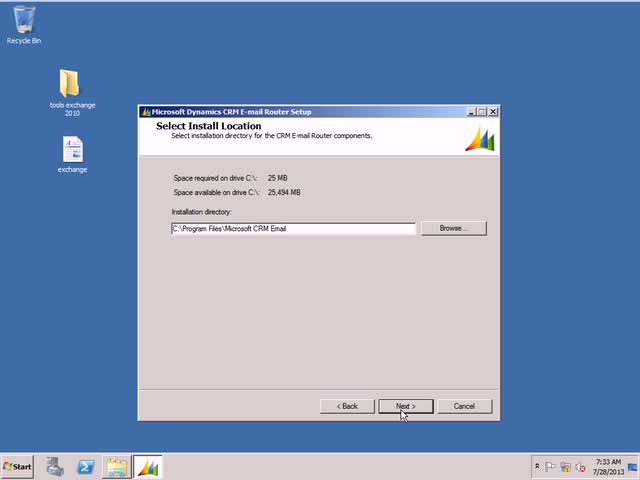Click the < Back button

coord(347,406)
